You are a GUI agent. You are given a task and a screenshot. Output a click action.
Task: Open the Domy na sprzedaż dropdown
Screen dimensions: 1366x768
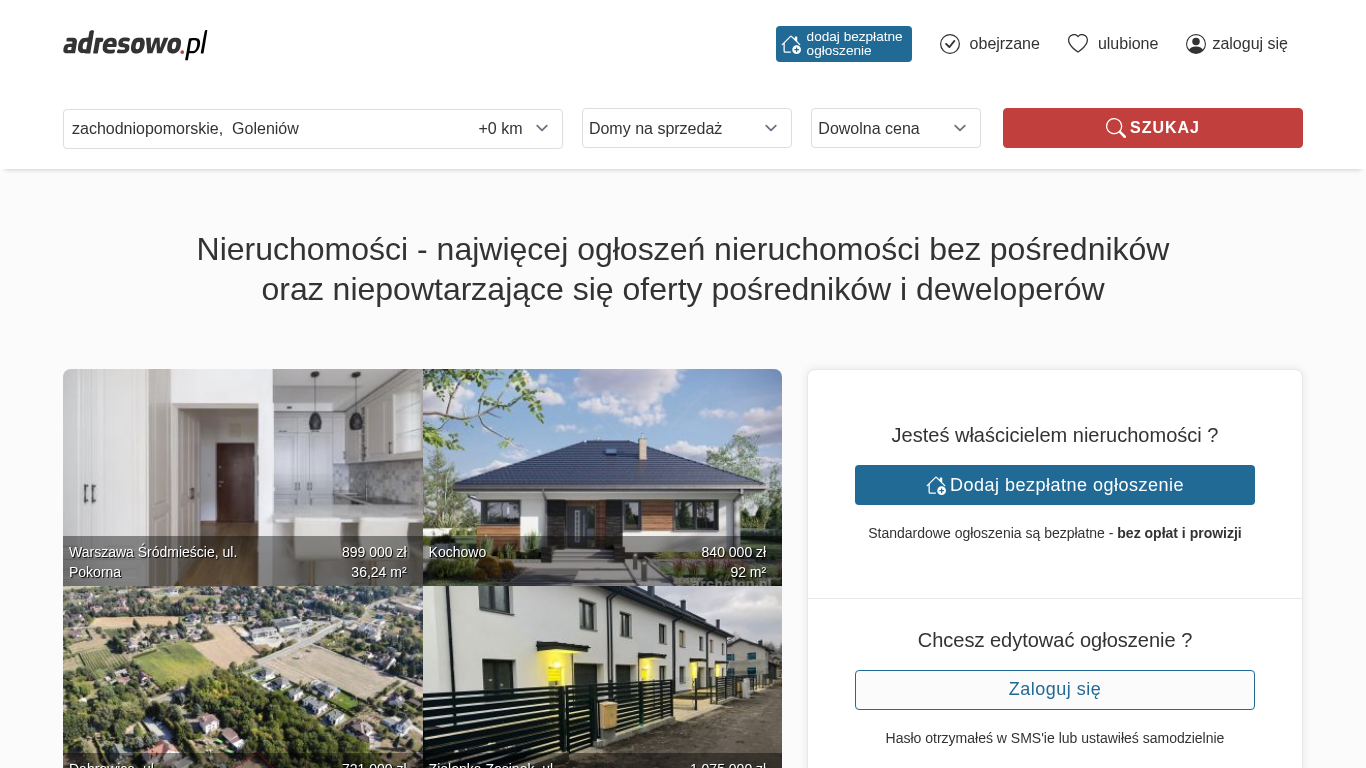pos(686,128)
